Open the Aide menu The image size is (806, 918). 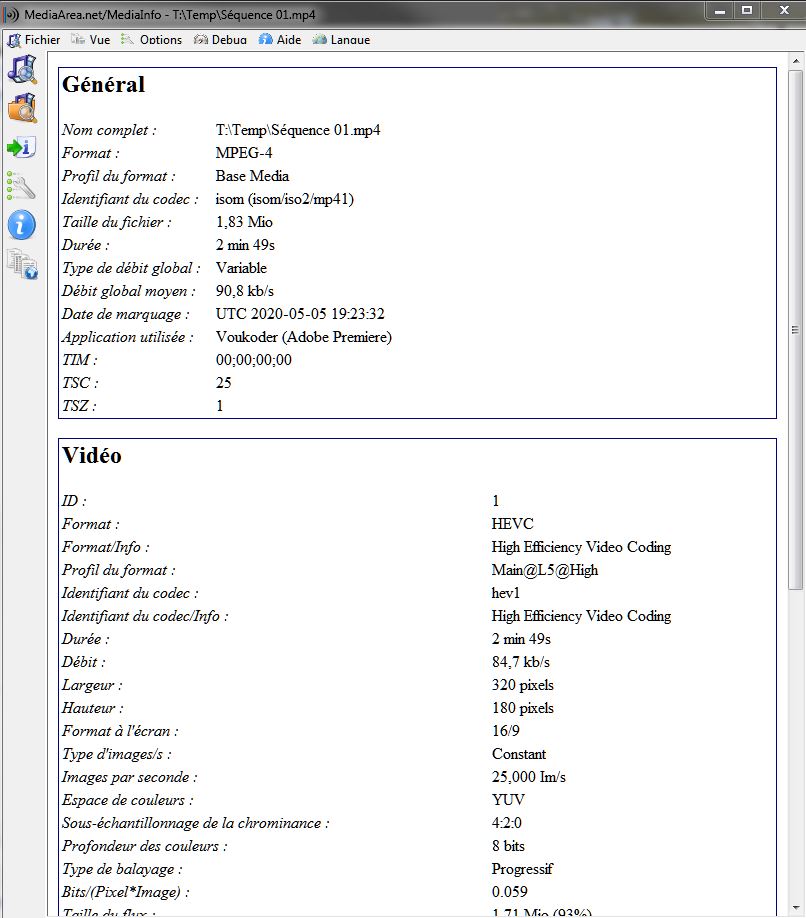pos(280,40)
